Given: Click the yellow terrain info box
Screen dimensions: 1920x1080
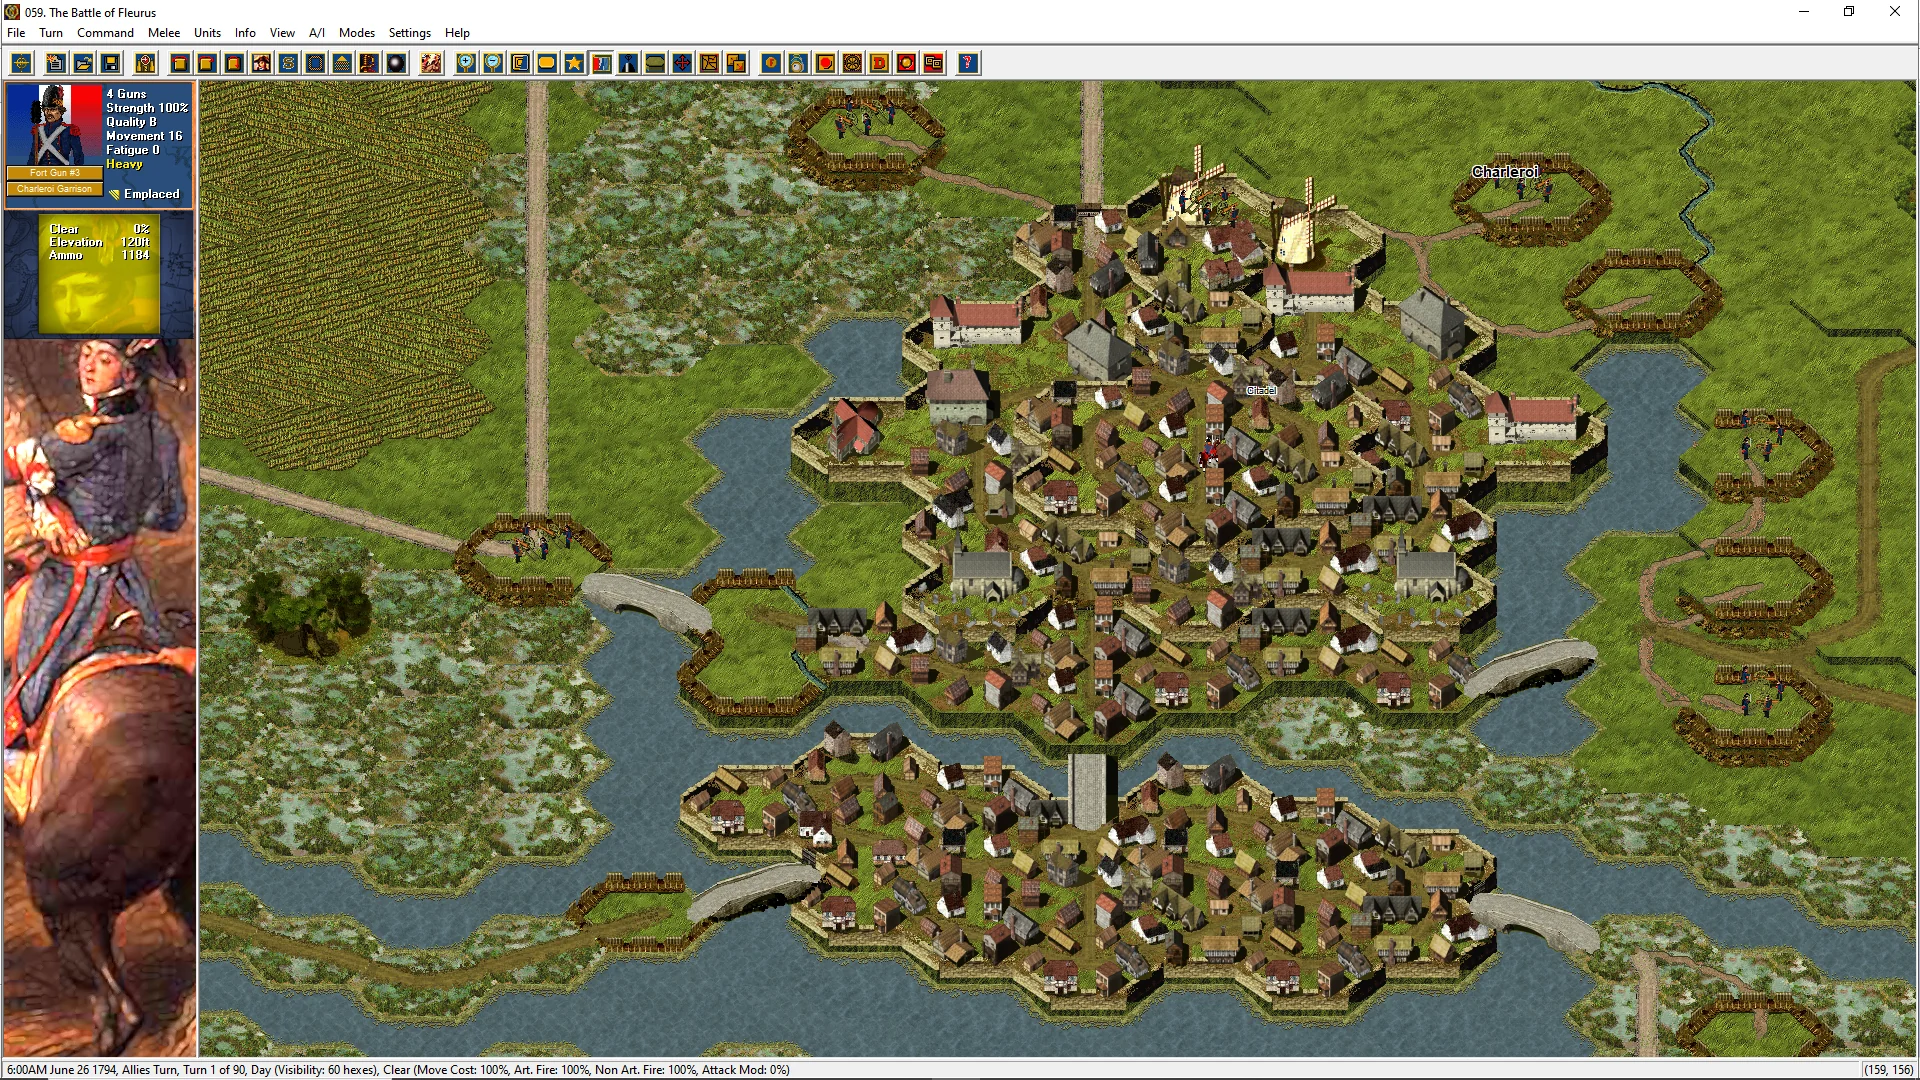Looking at the screenshot, I should (x=98, y=272).
